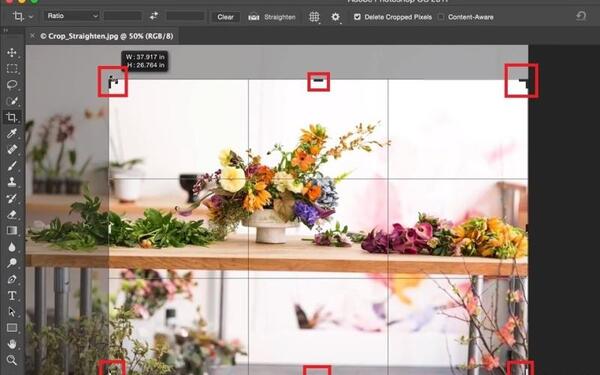Expand the toolbar with the double-arrow toggle
This screenshot has height=375, width=600.
click(x=6, y=30)
